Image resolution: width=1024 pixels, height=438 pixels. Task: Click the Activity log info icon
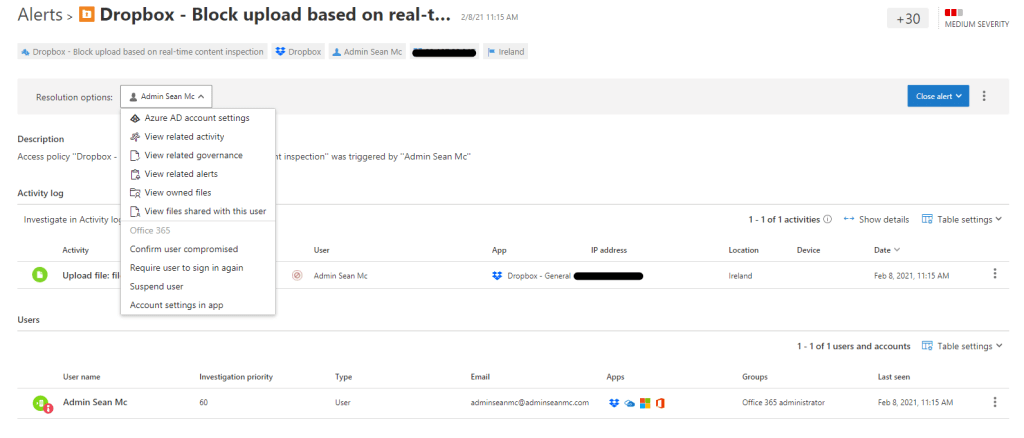pos(828,219)
